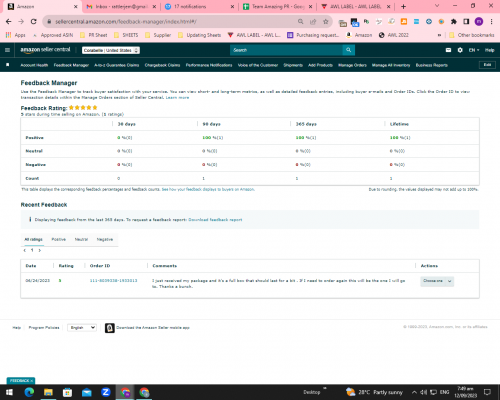The image size is (500, 400).
Task: Open the Seller Central hamburger menu
Action: 7,50
